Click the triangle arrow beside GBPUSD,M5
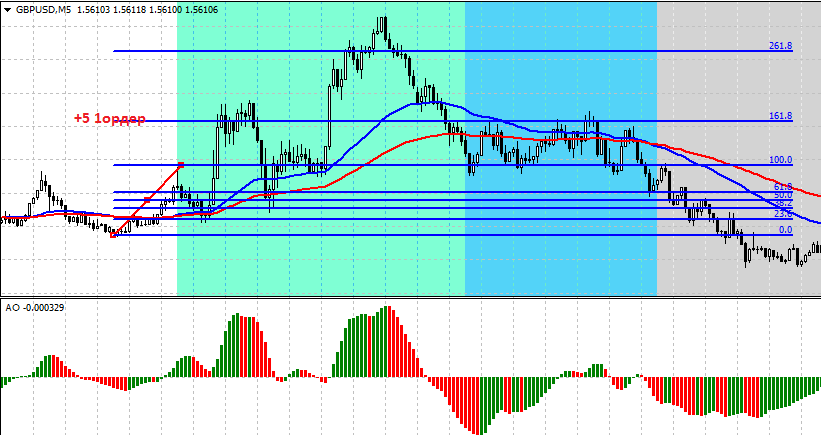The image size is (821, 435). tap(7, 10)
